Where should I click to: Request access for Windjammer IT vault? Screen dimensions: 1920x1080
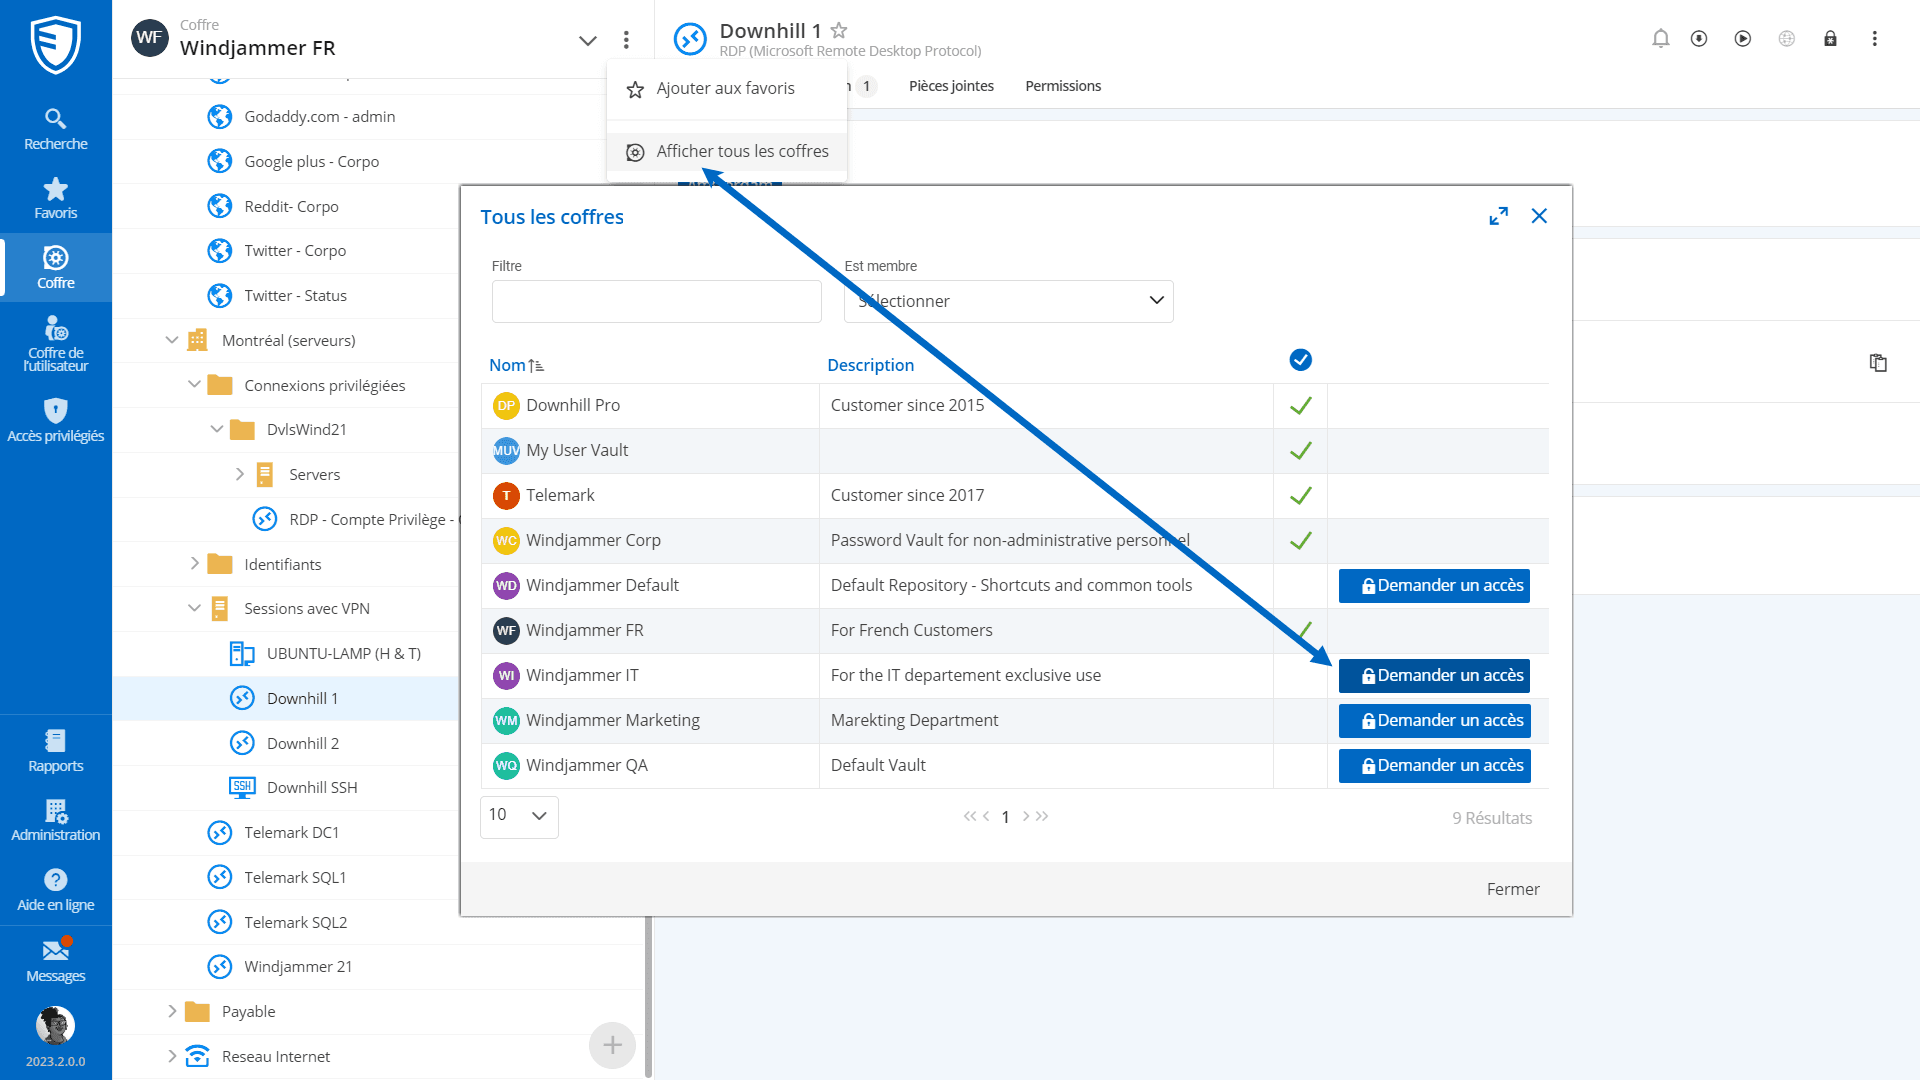[1434, 676]
